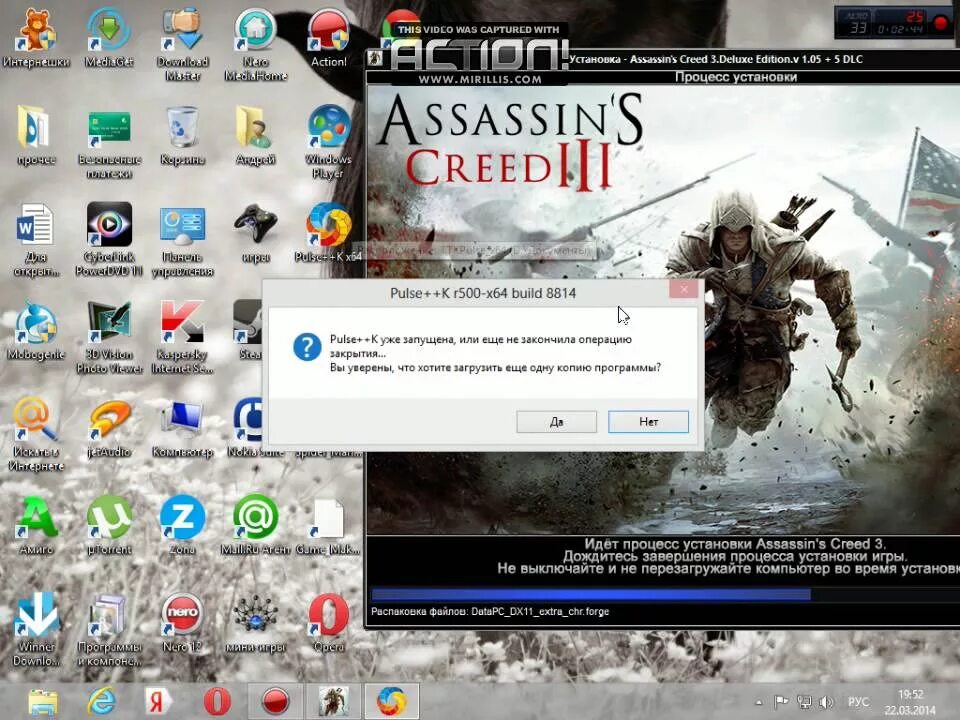
Task: Open the Безопасные платежи icon
Action: click(x=109, y=142)
